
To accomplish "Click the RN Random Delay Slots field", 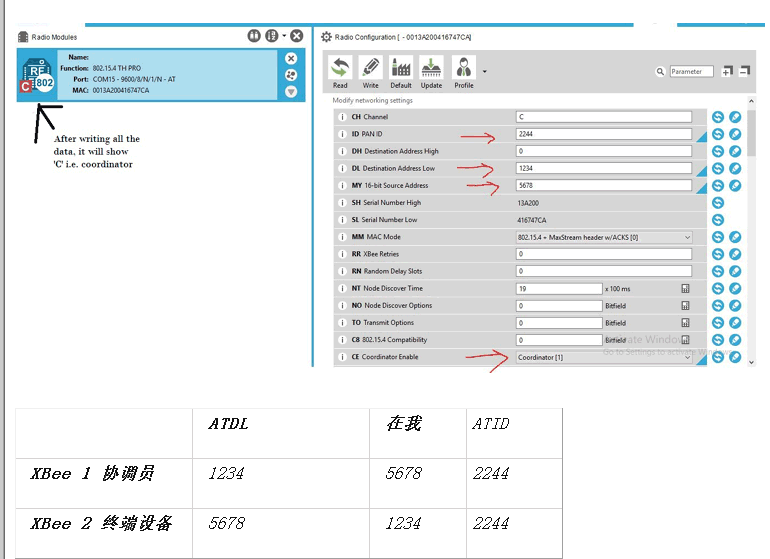I will tap(604, 271).
